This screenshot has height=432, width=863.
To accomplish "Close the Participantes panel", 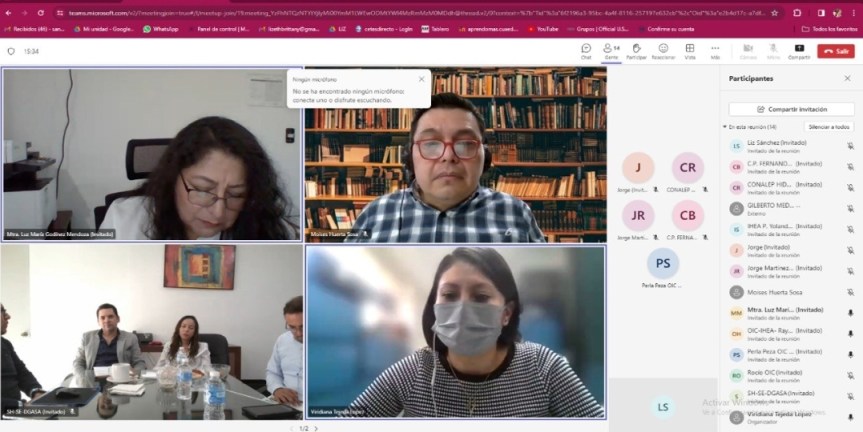I will tap(847, 78).
